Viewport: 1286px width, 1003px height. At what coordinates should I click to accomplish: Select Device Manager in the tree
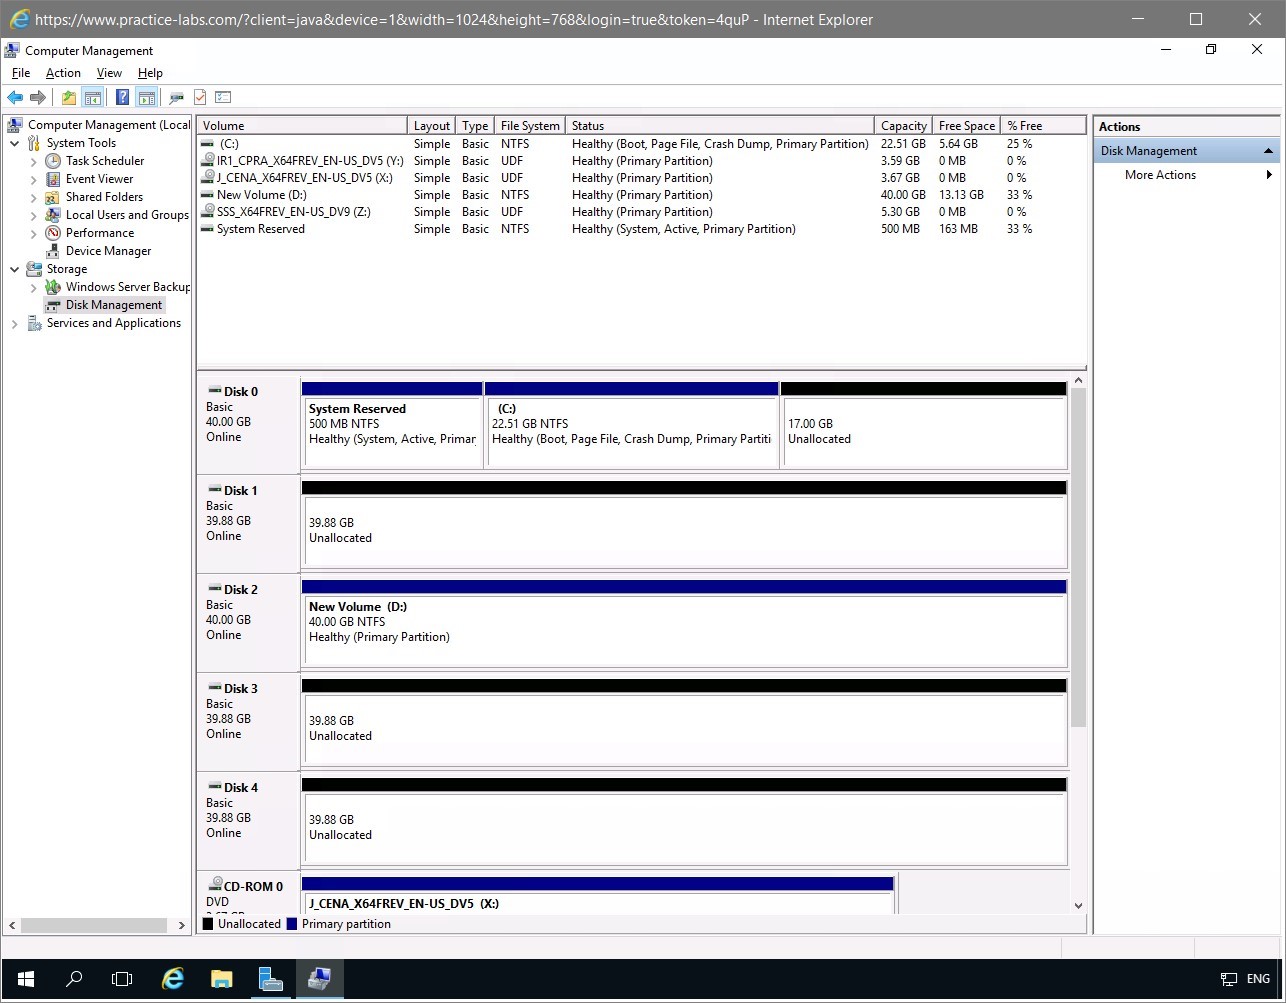108,251
